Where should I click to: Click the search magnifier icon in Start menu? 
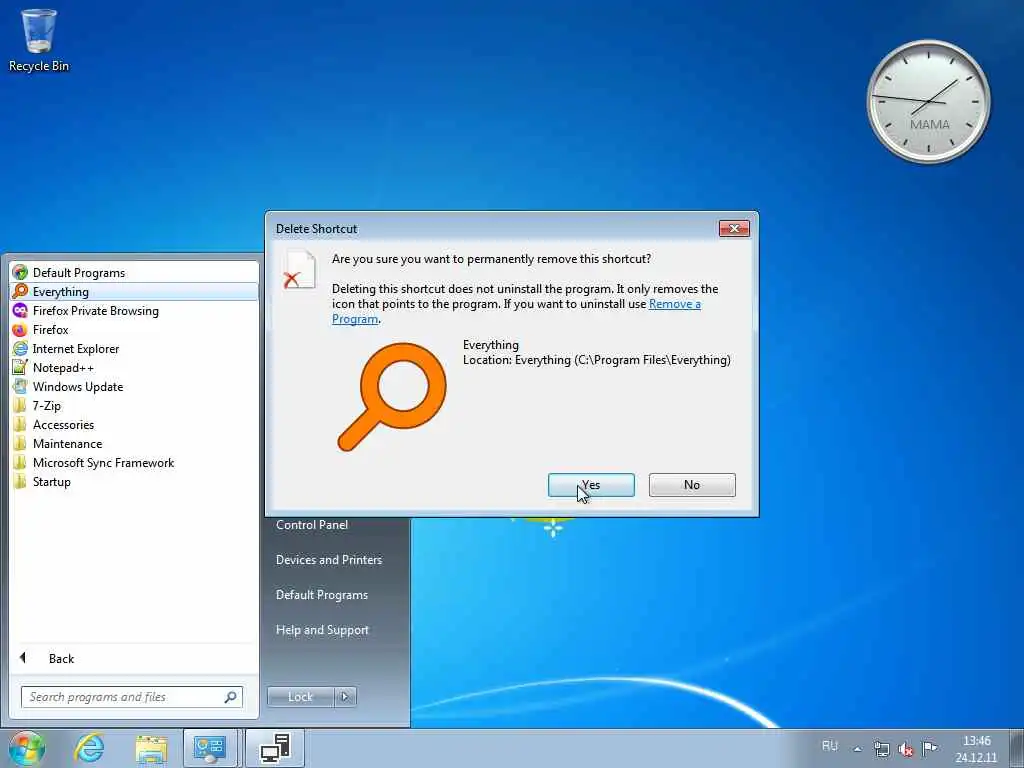coord(231,697)
